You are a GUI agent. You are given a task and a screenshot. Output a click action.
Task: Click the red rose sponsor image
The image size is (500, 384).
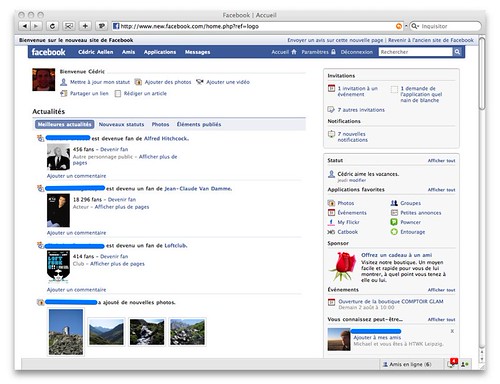pos(342,266)
